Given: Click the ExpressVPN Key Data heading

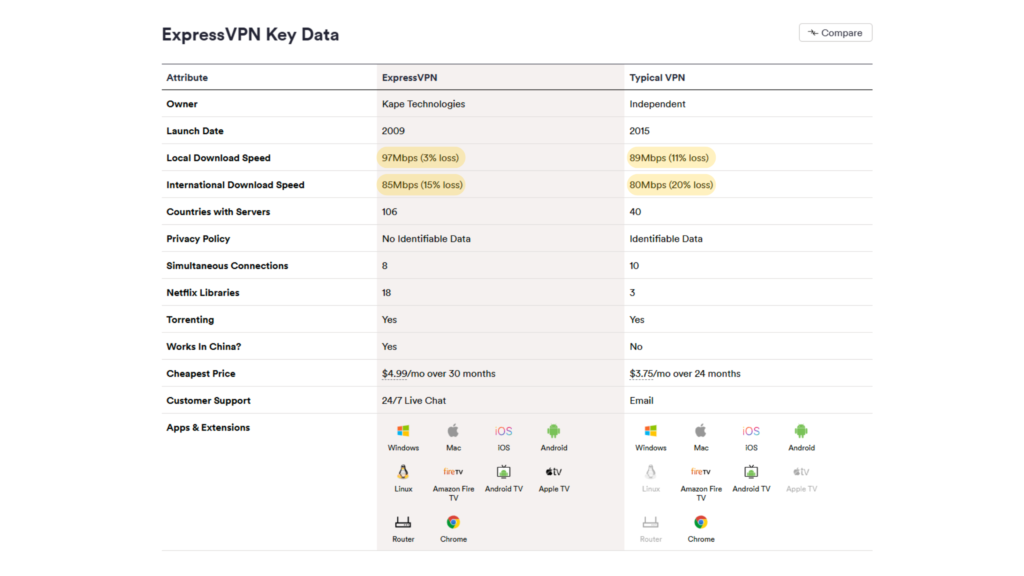Looking at the screenshot, I should 250,35.
